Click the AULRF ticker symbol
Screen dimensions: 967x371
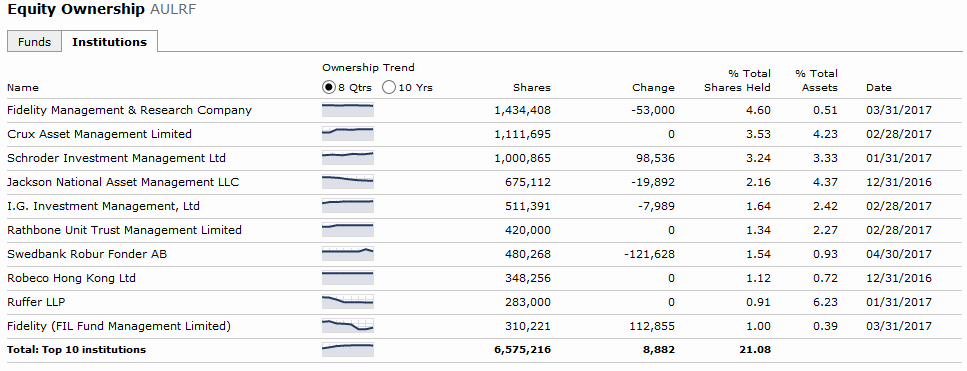pyautogui.click(x=173, y=10)
